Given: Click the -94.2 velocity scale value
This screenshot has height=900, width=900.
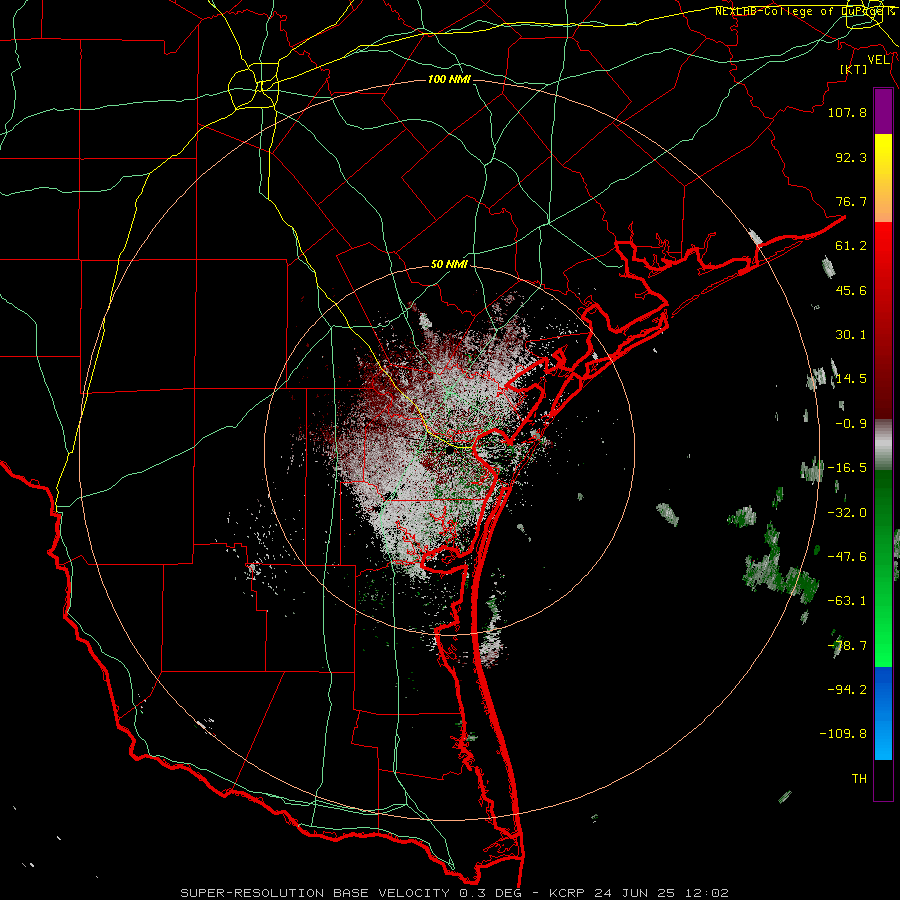Looking at the screenshot, I should 847,690.
